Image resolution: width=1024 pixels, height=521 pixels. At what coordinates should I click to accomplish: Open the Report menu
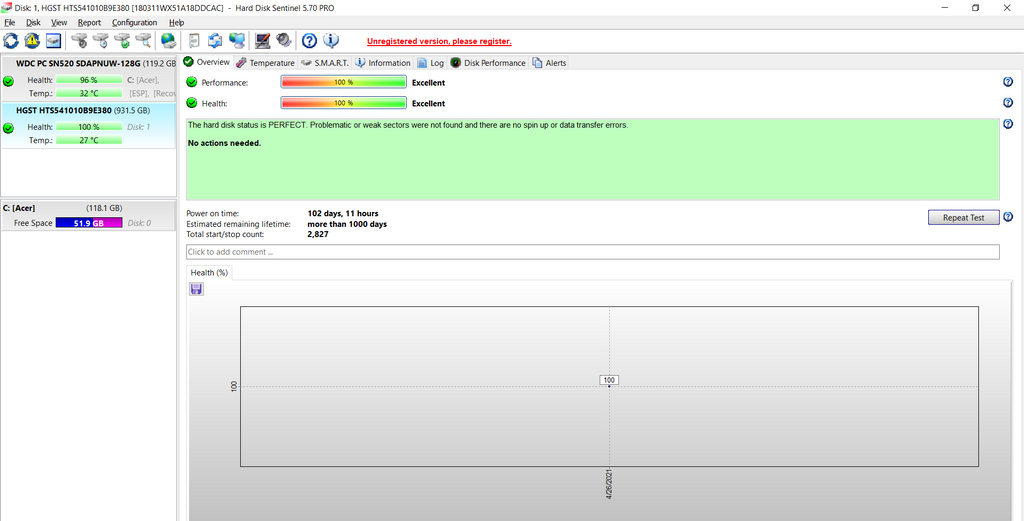(89, 22)
